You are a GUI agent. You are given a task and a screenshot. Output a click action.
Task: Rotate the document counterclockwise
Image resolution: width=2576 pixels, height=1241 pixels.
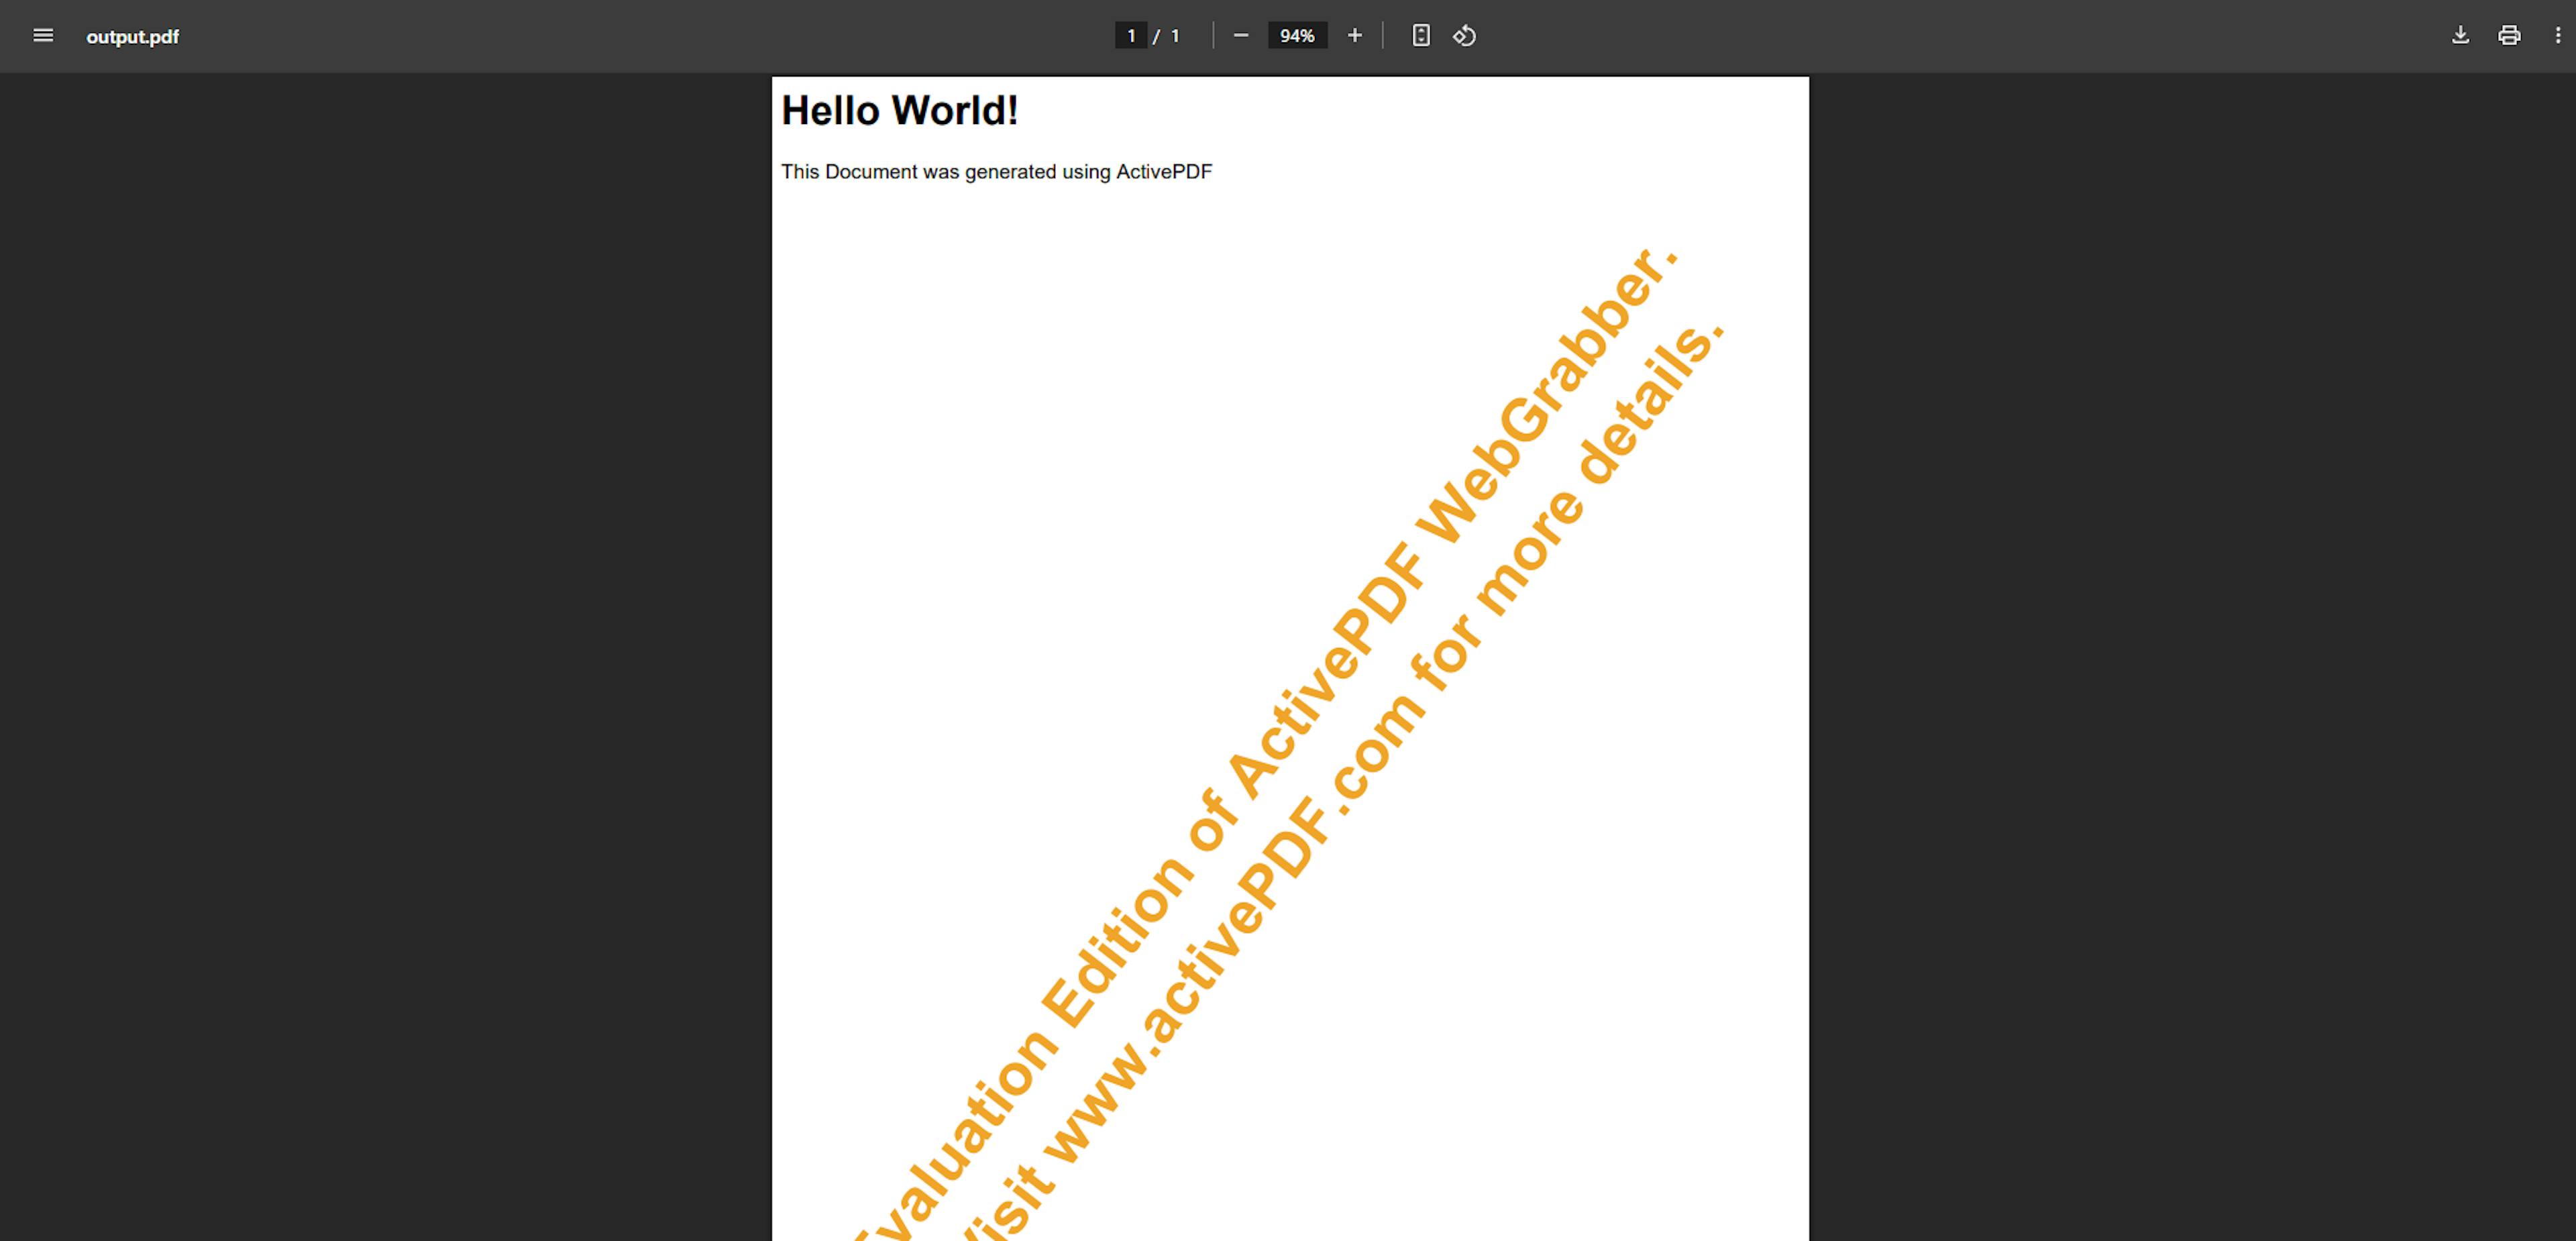1464,36
